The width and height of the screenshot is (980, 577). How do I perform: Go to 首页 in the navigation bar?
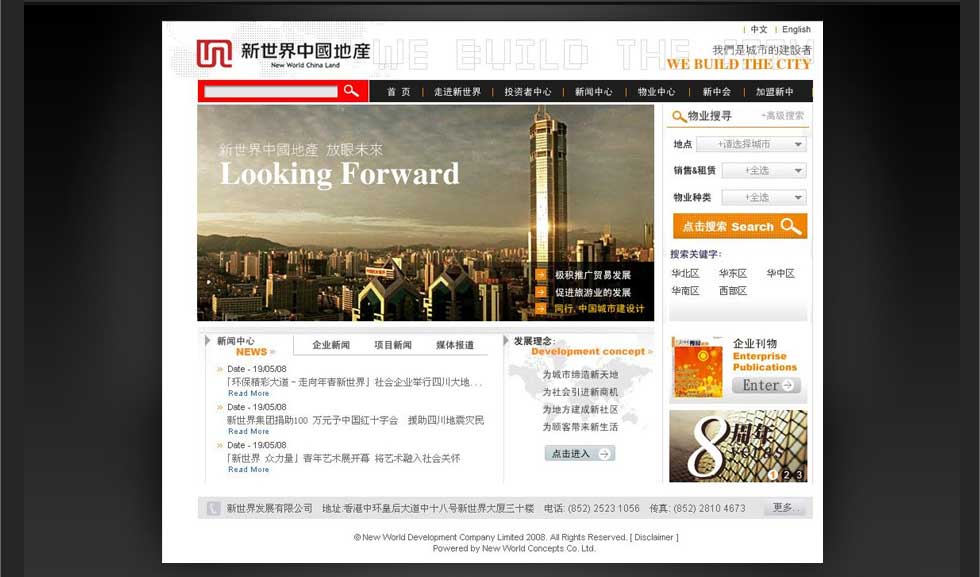(398, 92)
